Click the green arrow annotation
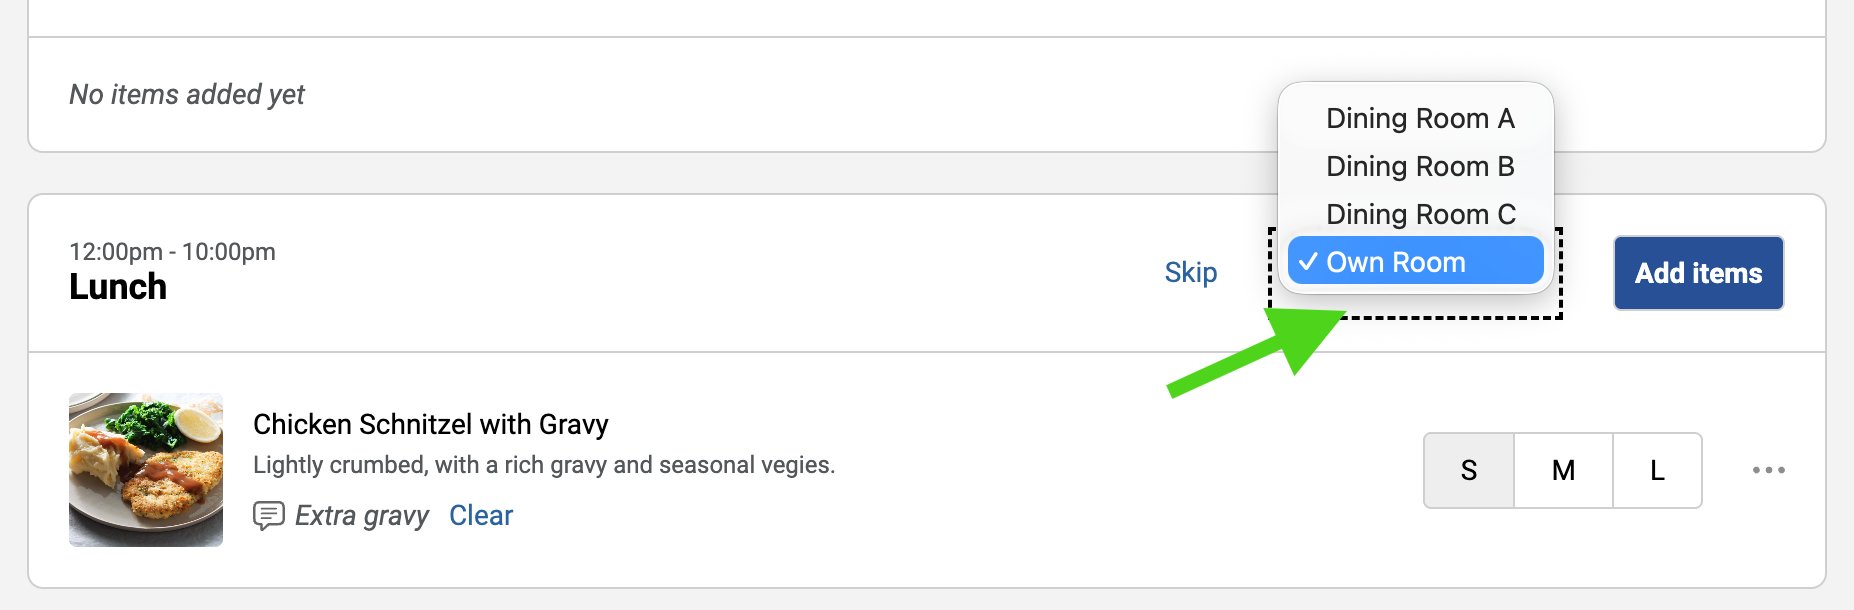This screenshot has height=610, width=1854. [x=1262, y=350]
